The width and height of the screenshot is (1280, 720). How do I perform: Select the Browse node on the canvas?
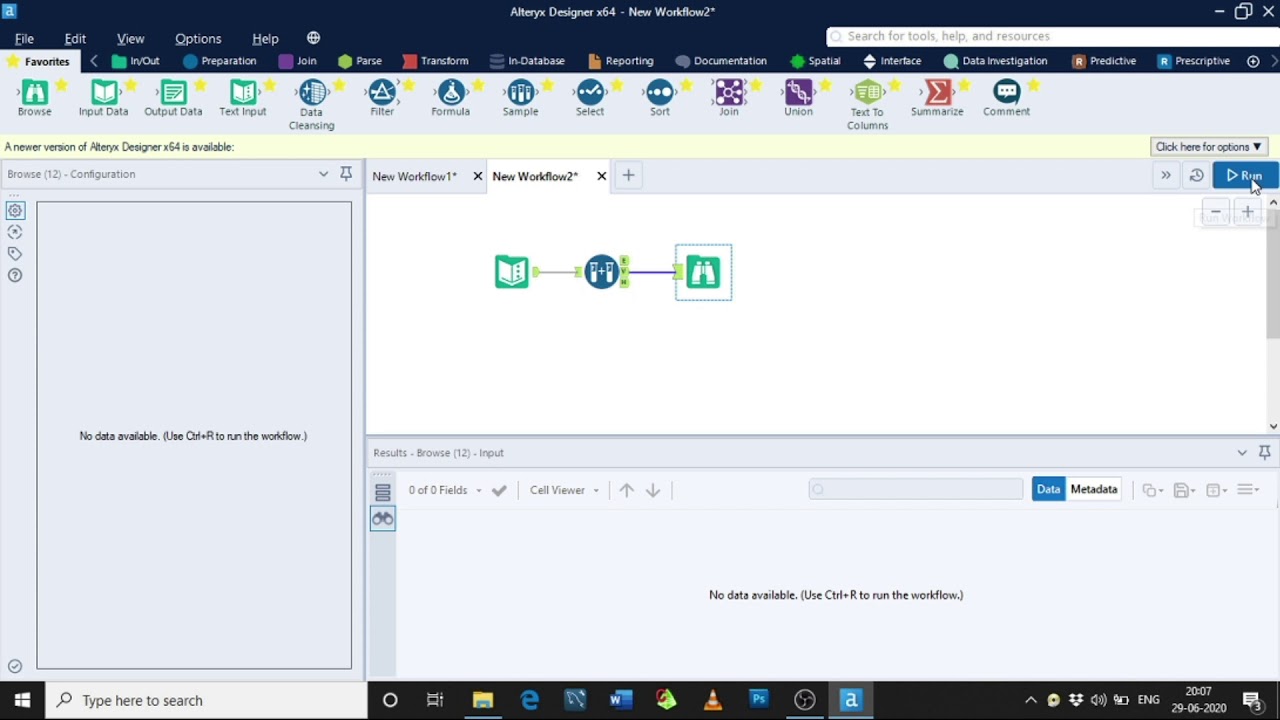click(x=703, y=272)
